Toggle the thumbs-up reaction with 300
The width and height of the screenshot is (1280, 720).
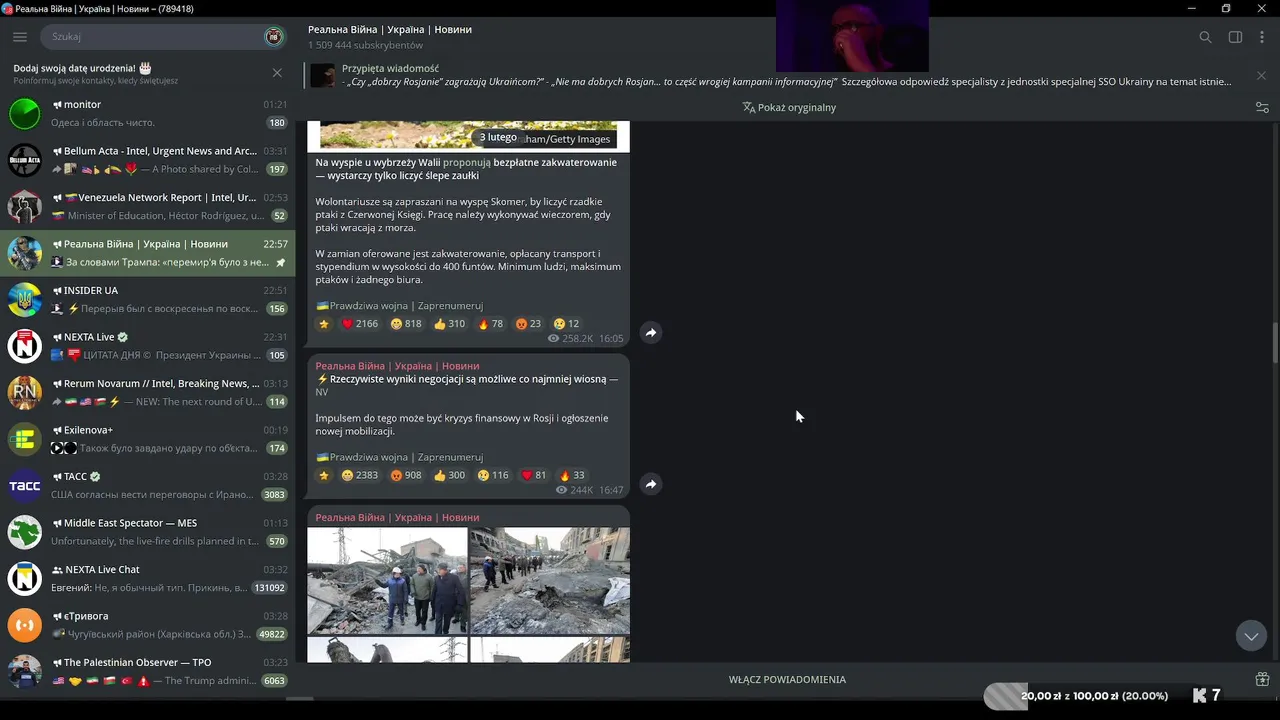tap(449, 476)
